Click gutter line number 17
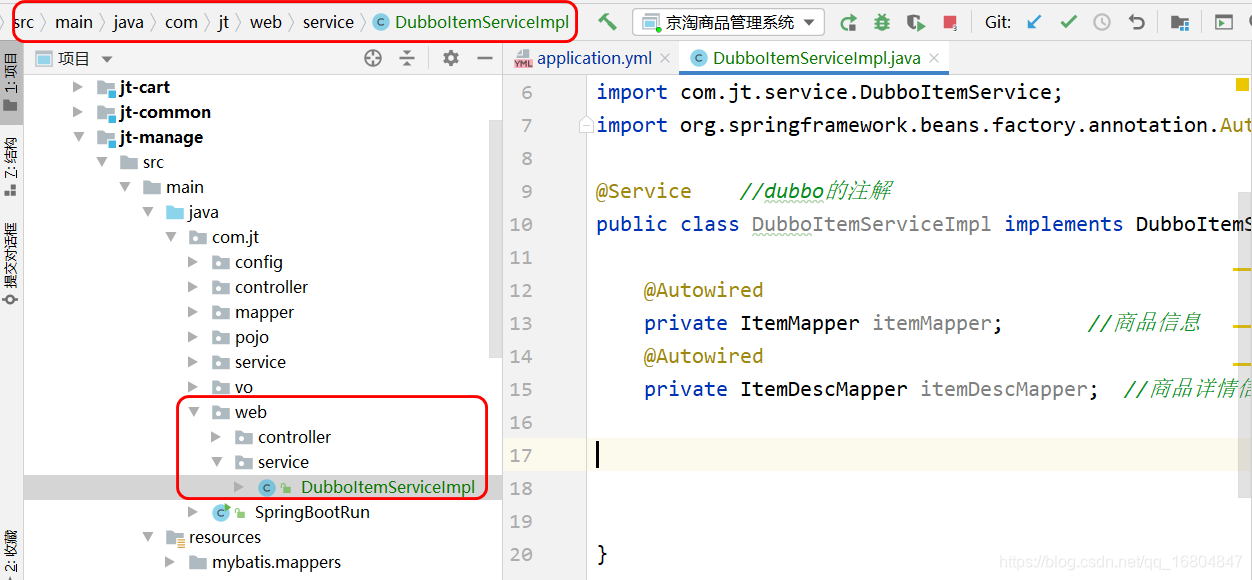Image resolution: width=1252 pixels, height=580 pixels. [521, 455]
